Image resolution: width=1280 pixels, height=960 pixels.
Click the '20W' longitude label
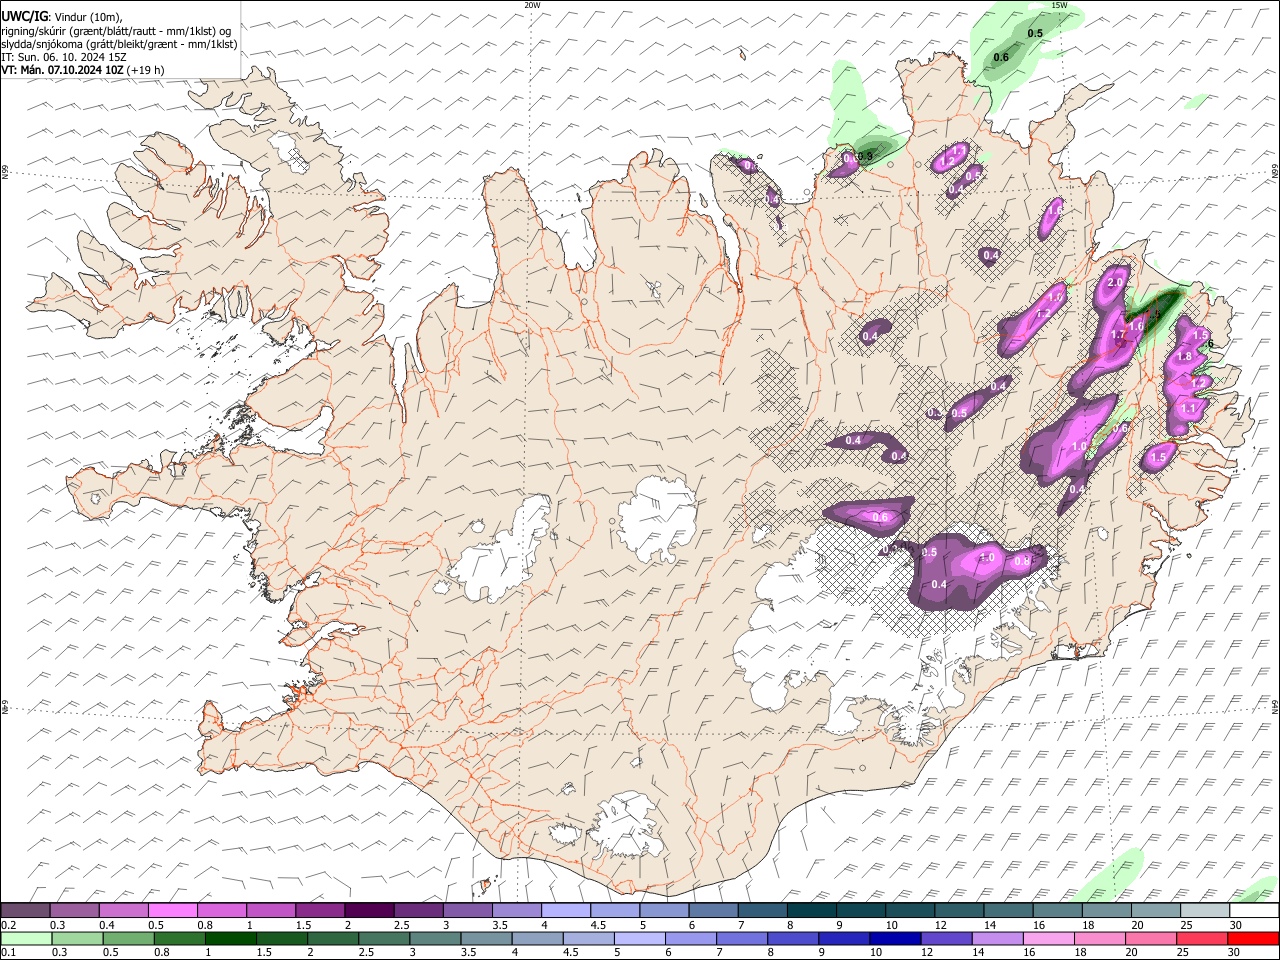[532, 5]
